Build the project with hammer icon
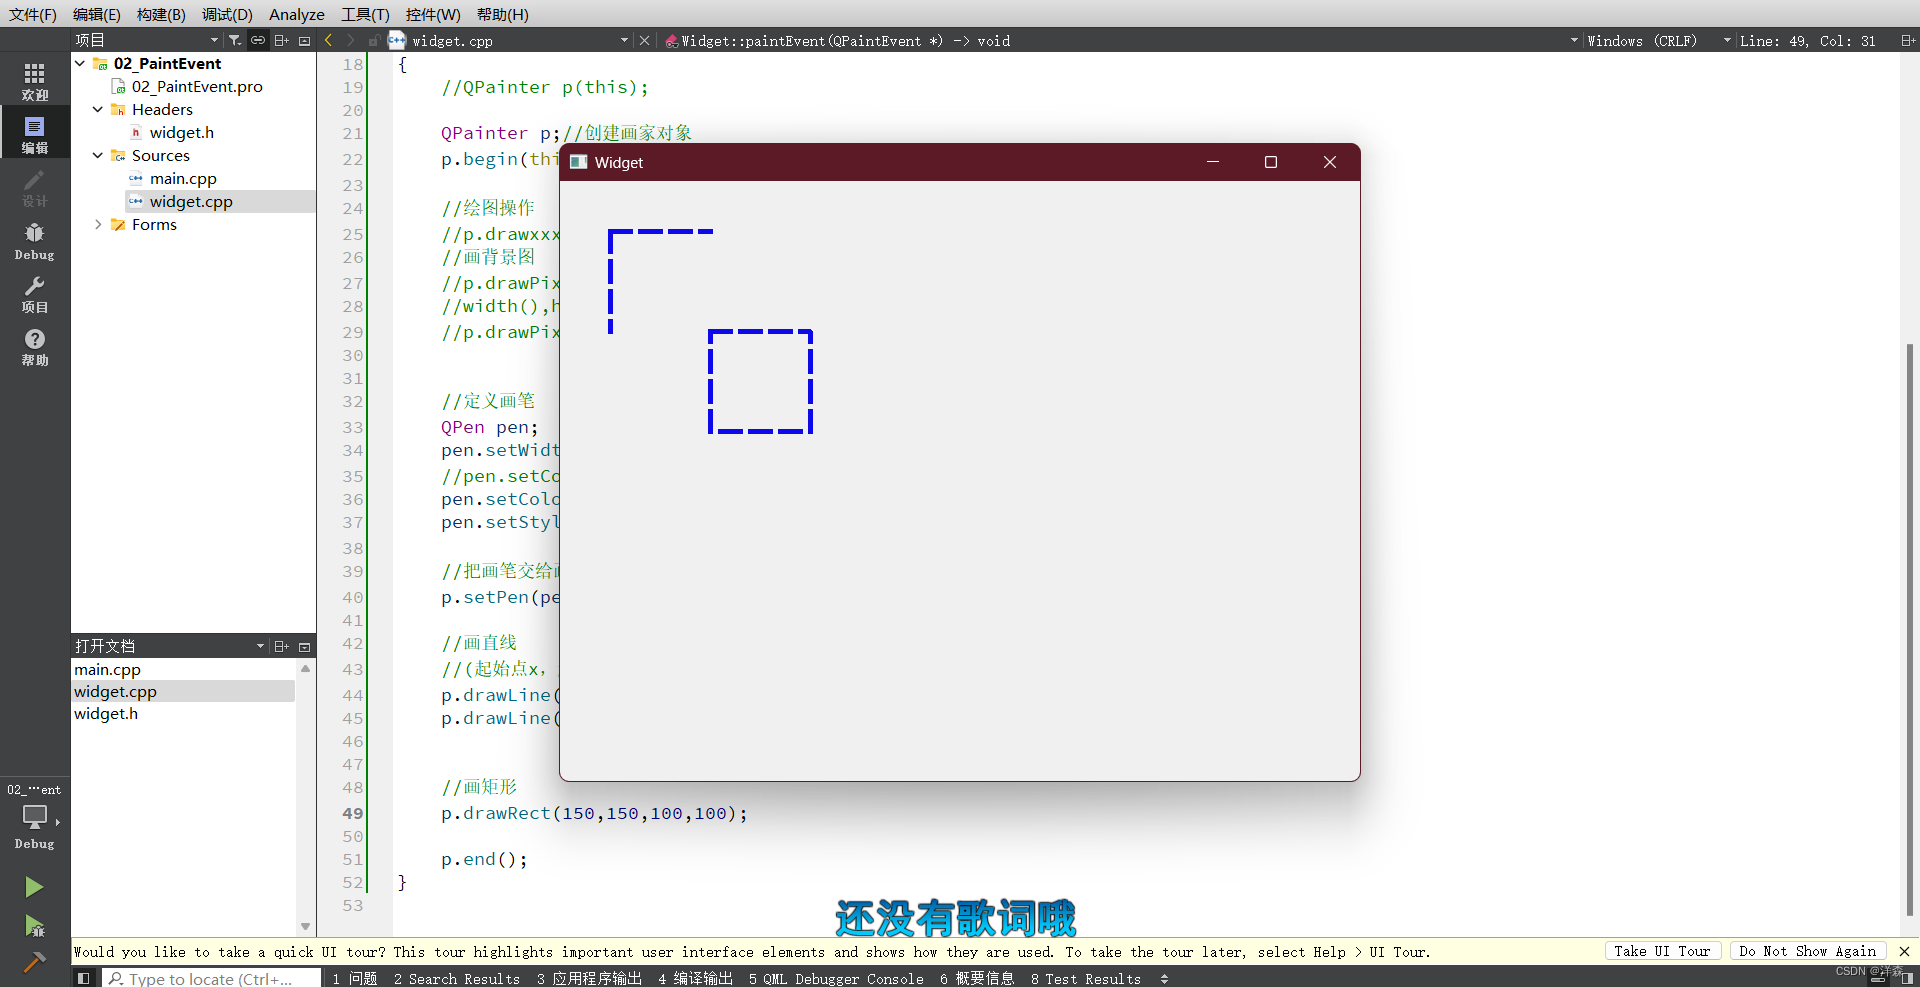 point(34,962)
